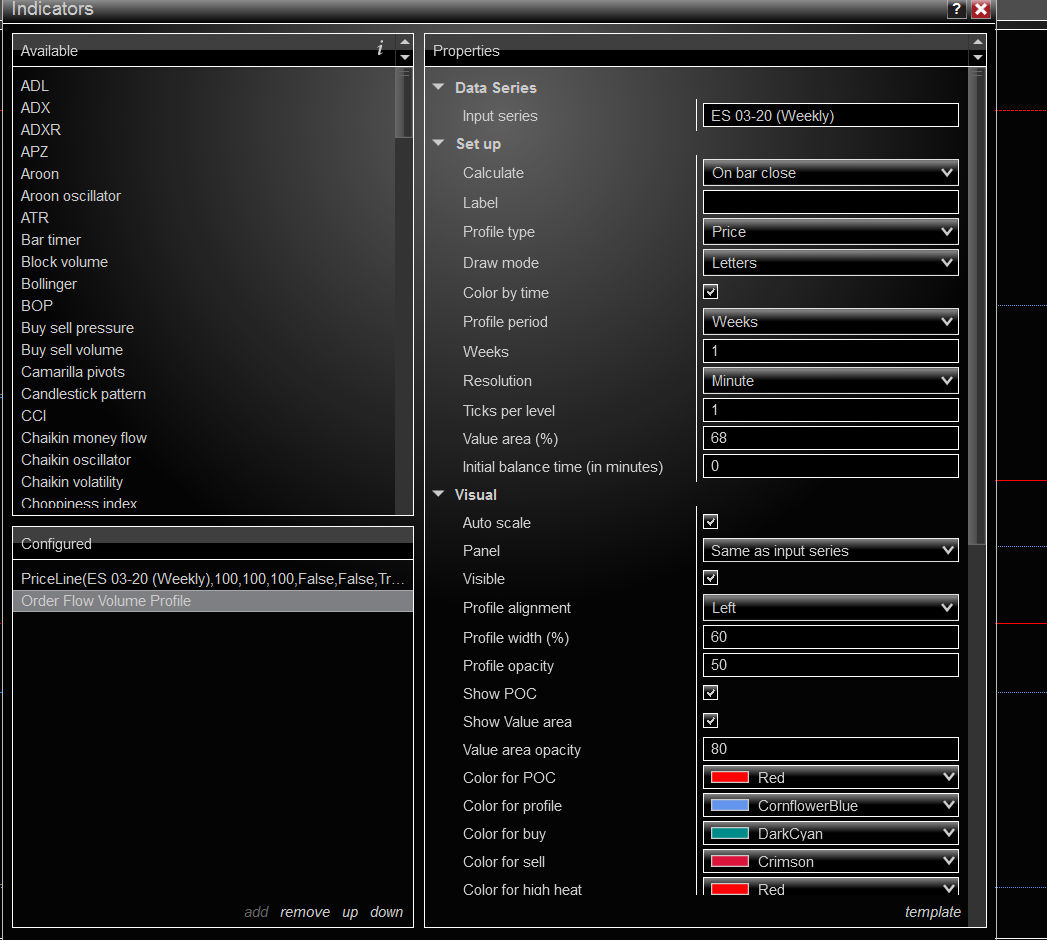
Task: Click the down link in Configured panel
Action: coord(386,912)
